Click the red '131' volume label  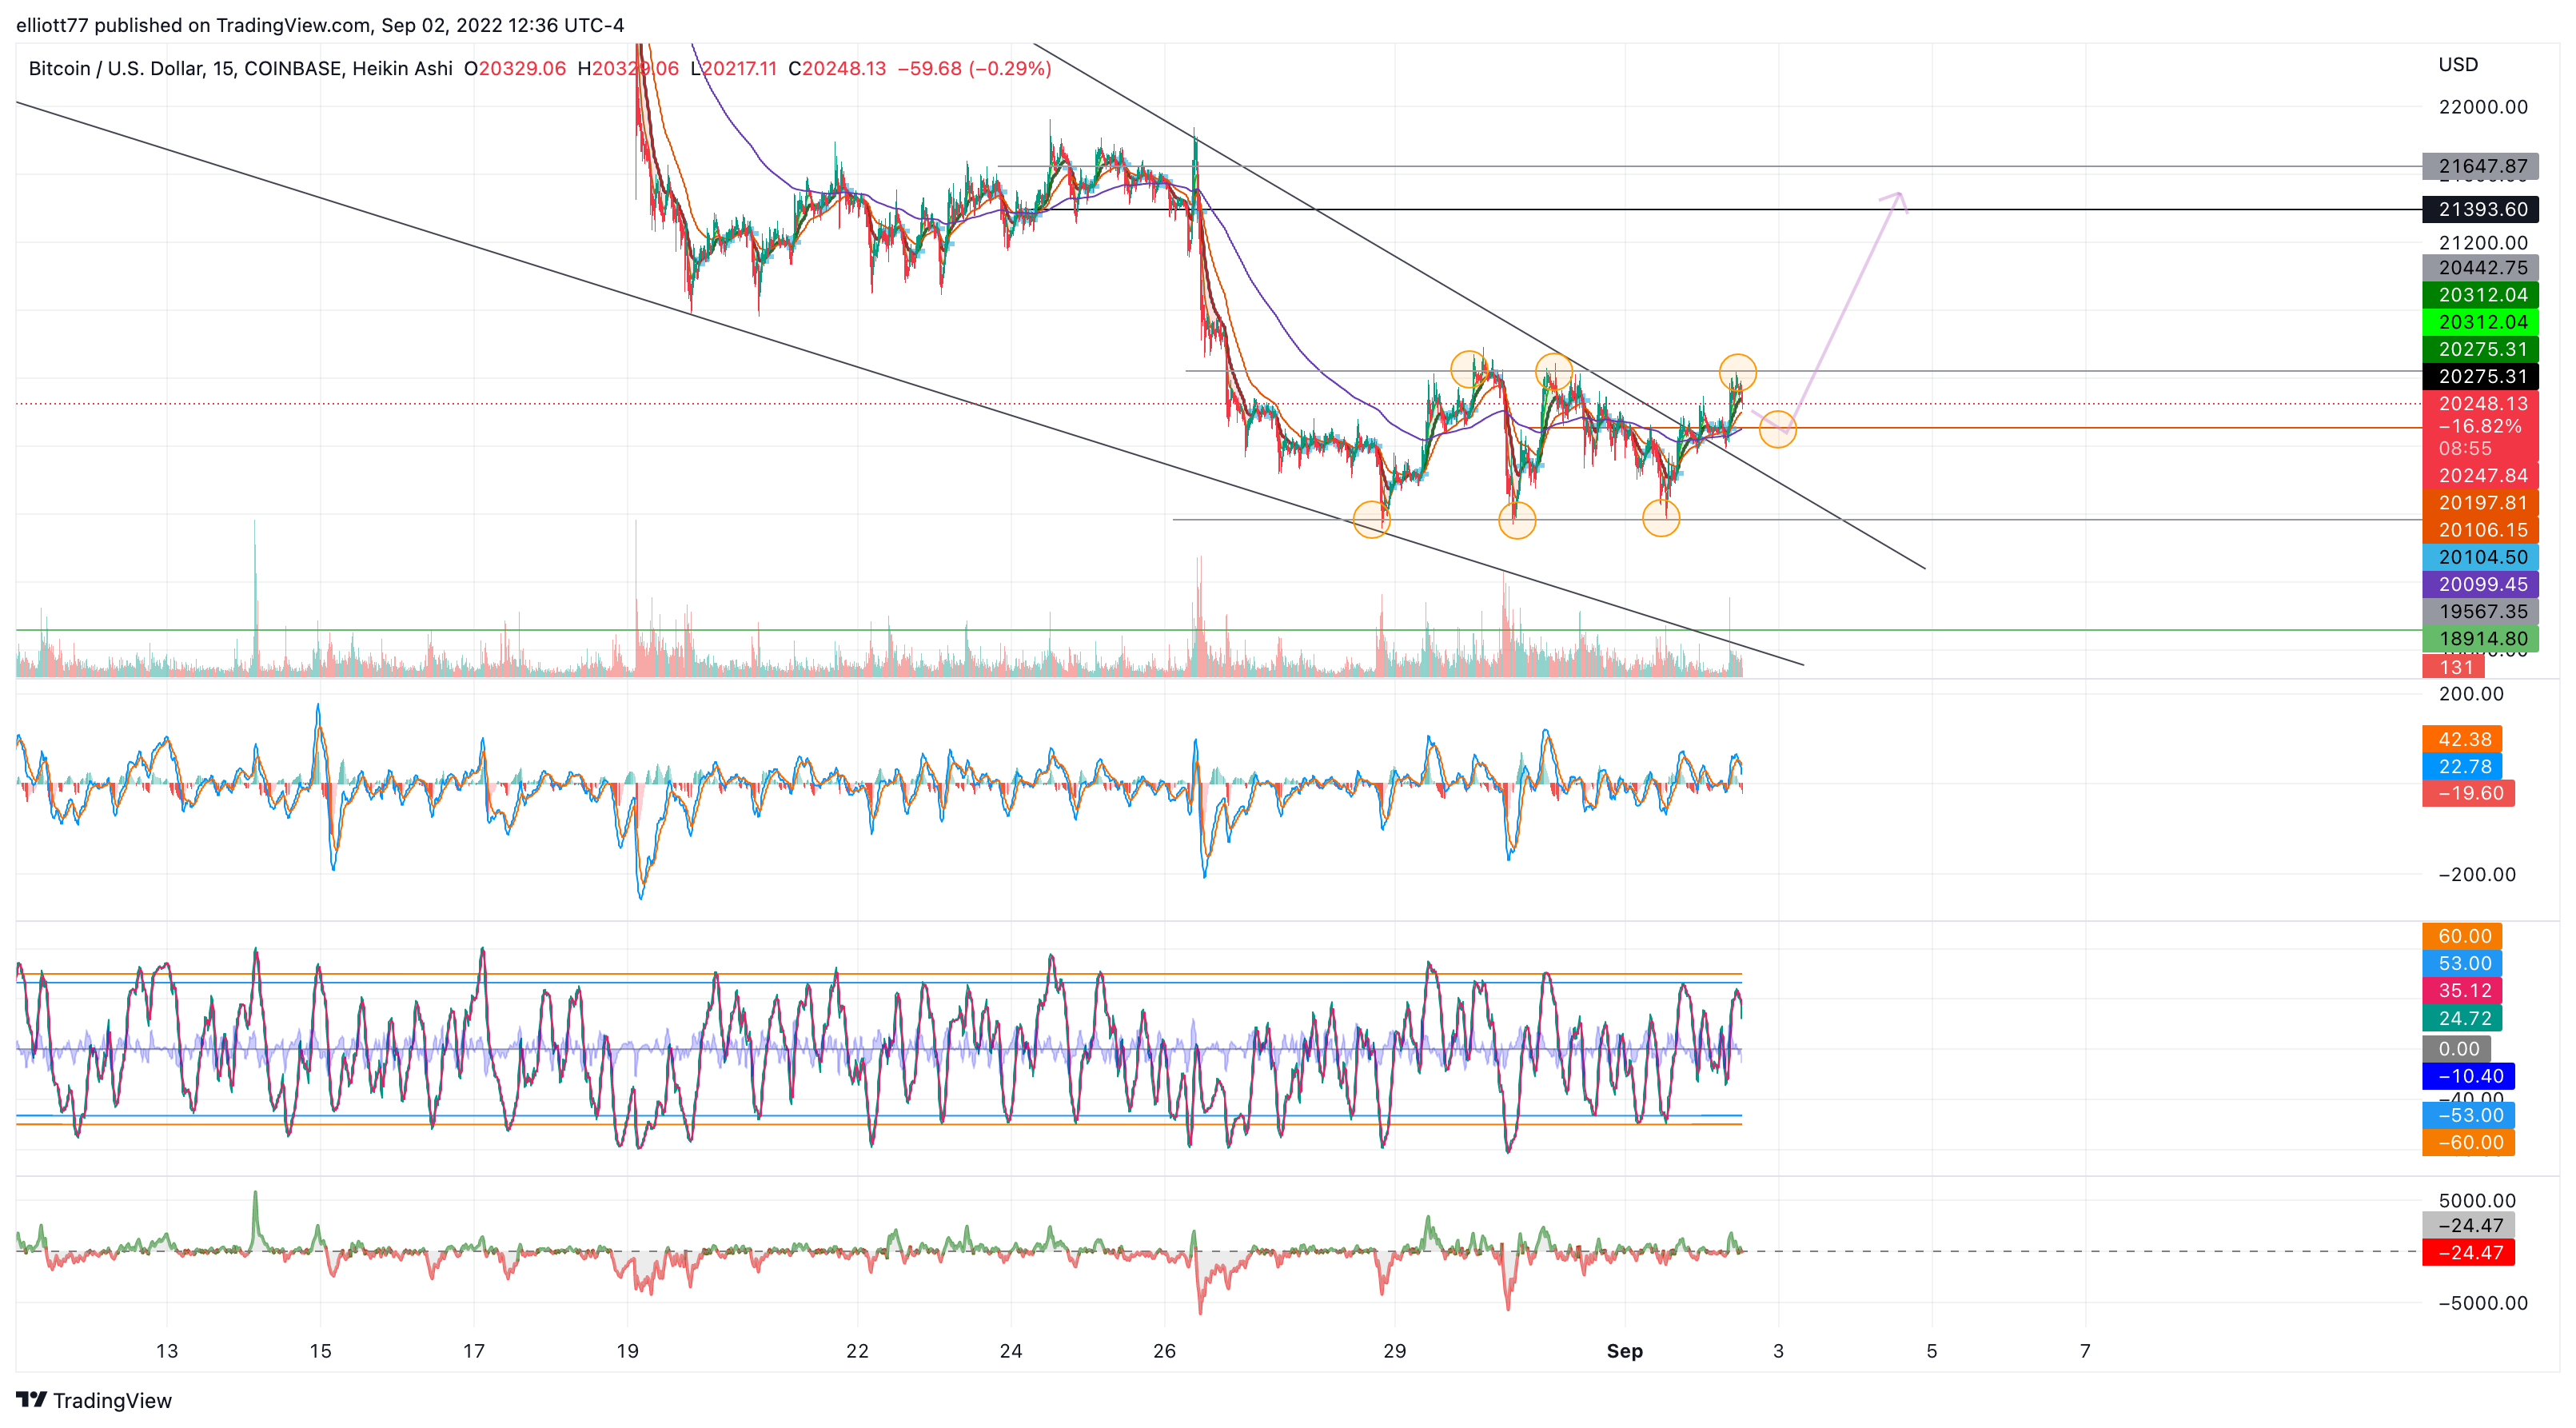pyautogui.click(x=2453, y=667)
